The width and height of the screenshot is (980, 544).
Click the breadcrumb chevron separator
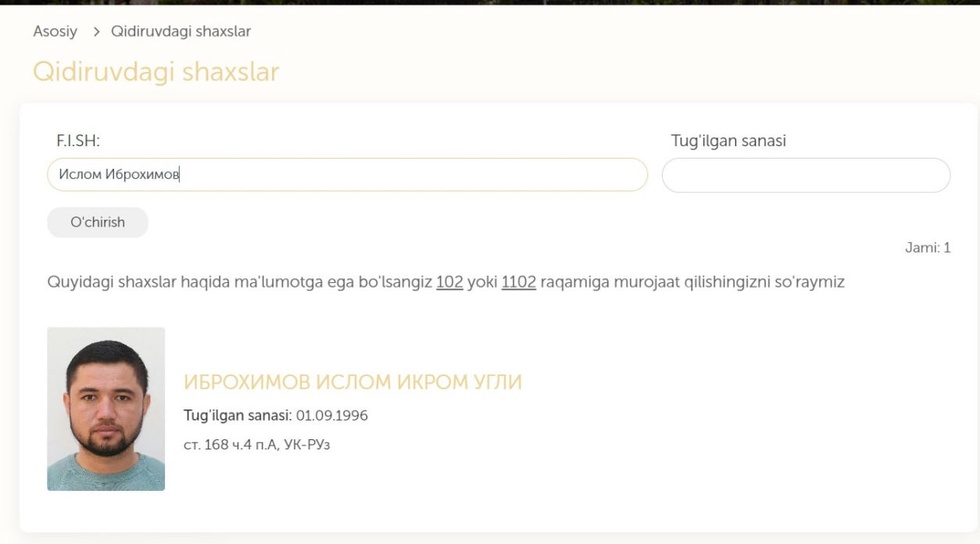click(97, 31)
